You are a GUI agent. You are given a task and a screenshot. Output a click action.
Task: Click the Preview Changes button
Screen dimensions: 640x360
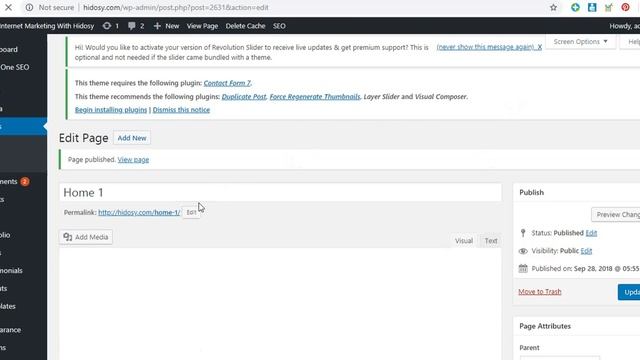[616, 215]
